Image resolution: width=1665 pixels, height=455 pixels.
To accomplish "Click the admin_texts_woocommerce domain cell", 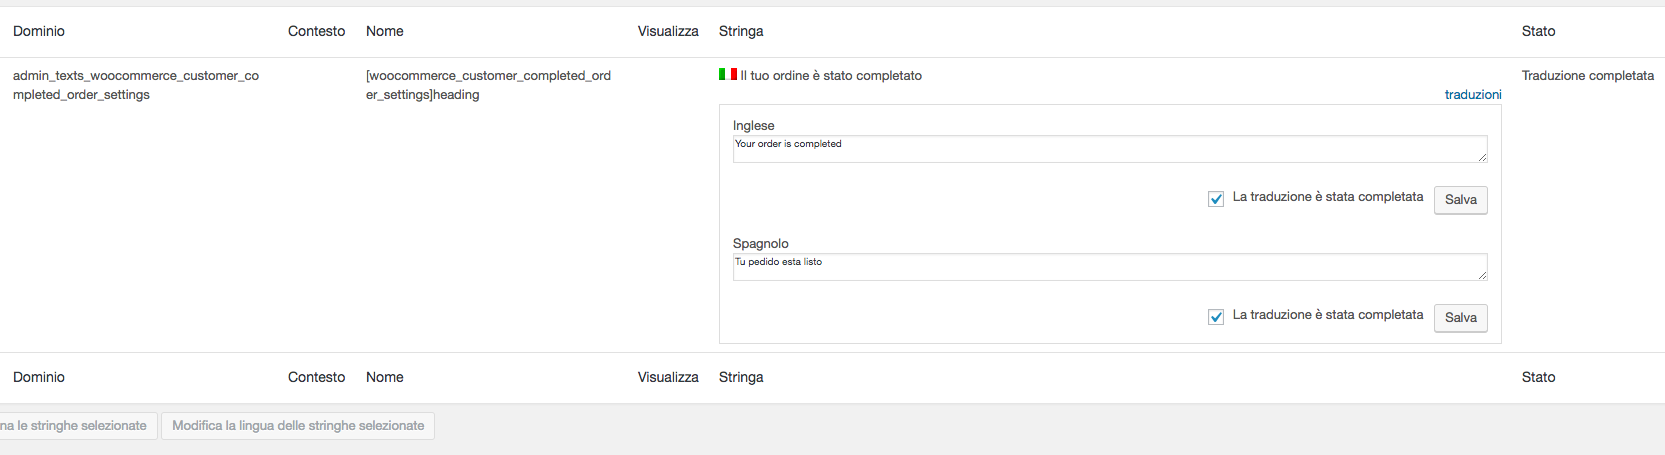I will (x=136, y=85).
